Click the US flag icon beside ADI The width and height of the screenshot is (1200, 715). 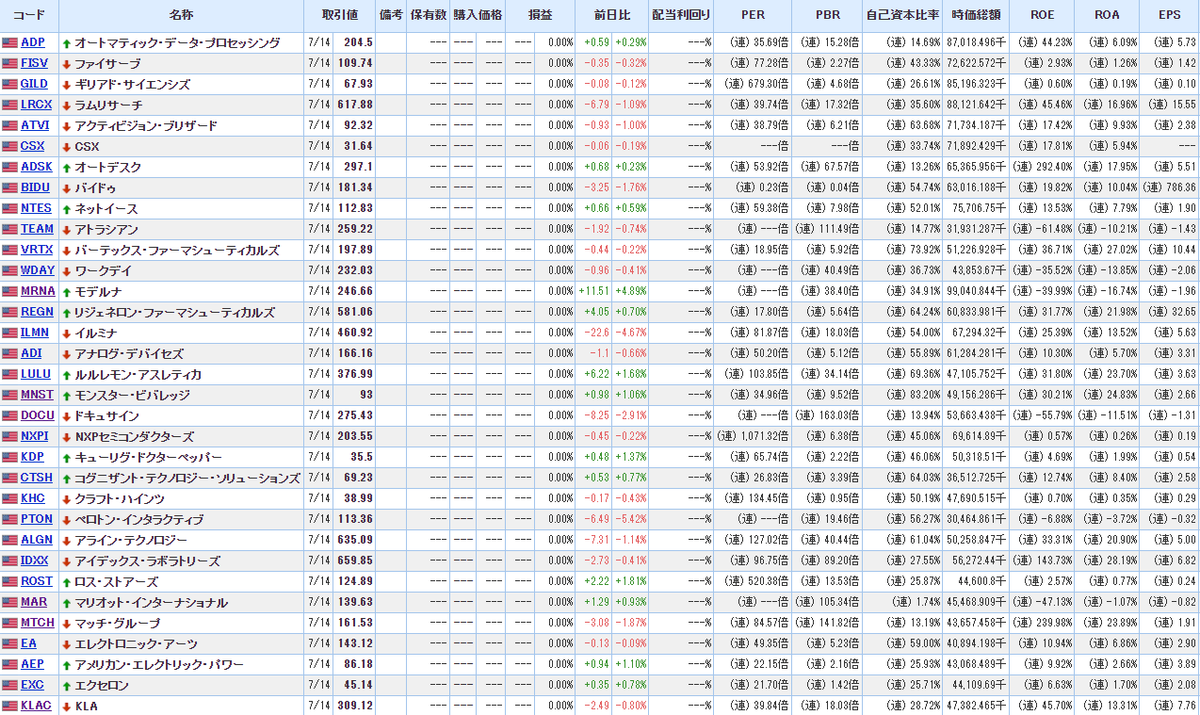(x=10, y=354)
